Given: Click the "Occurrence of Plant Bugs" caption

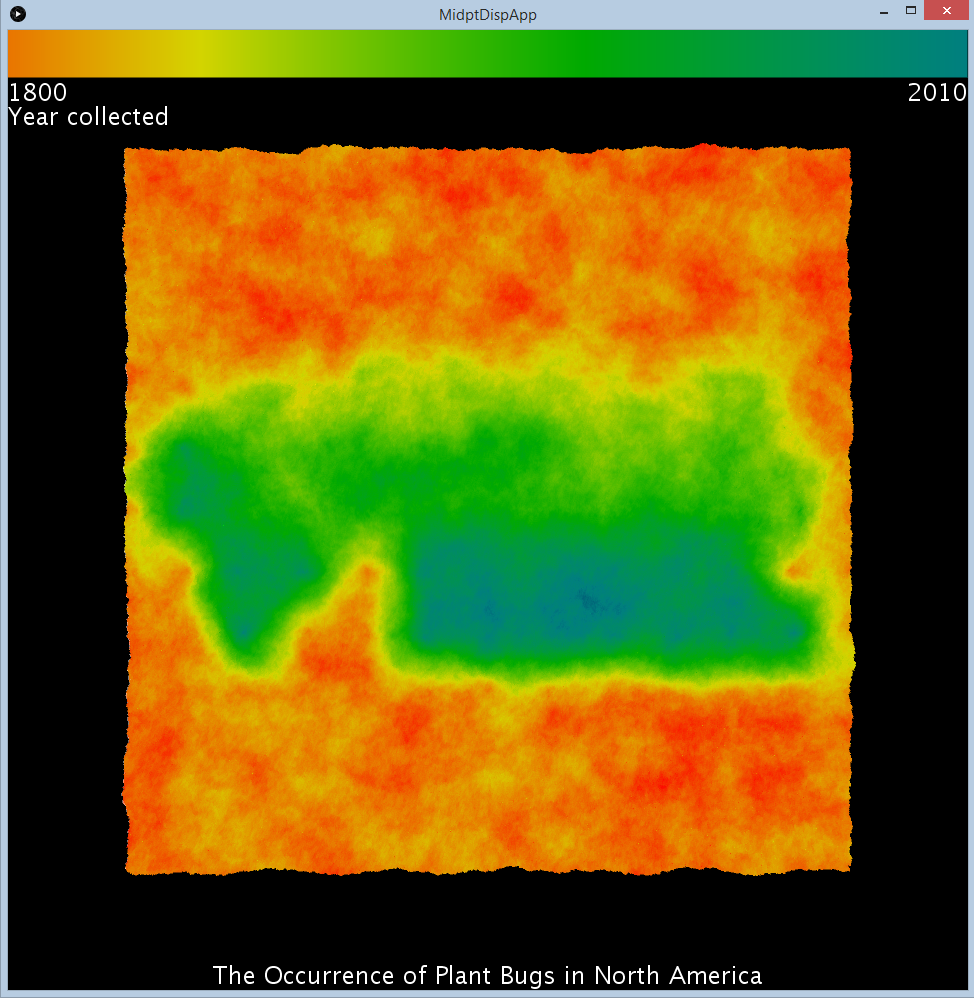Looking at the screenshot, I should pos(487,975).
